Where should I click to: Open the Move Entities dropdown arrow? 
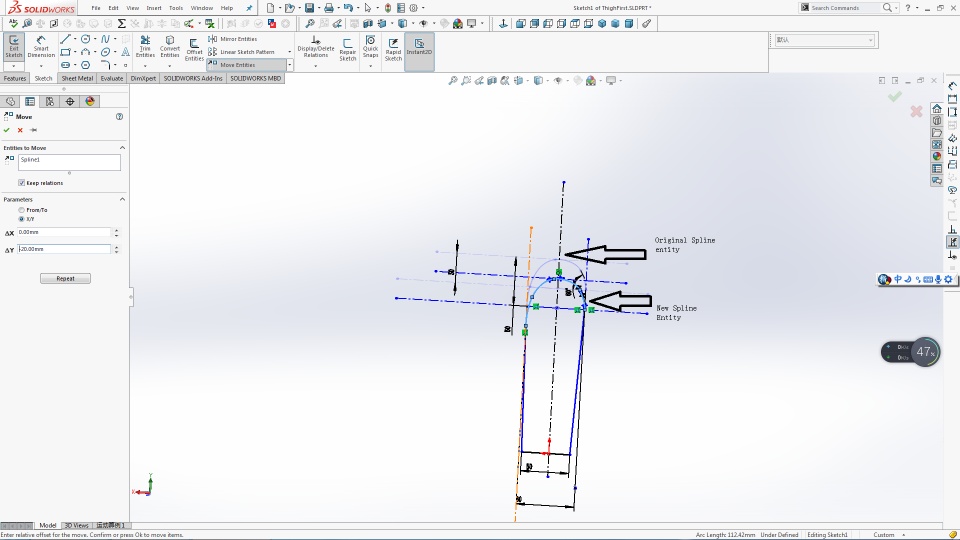(290, 65)
